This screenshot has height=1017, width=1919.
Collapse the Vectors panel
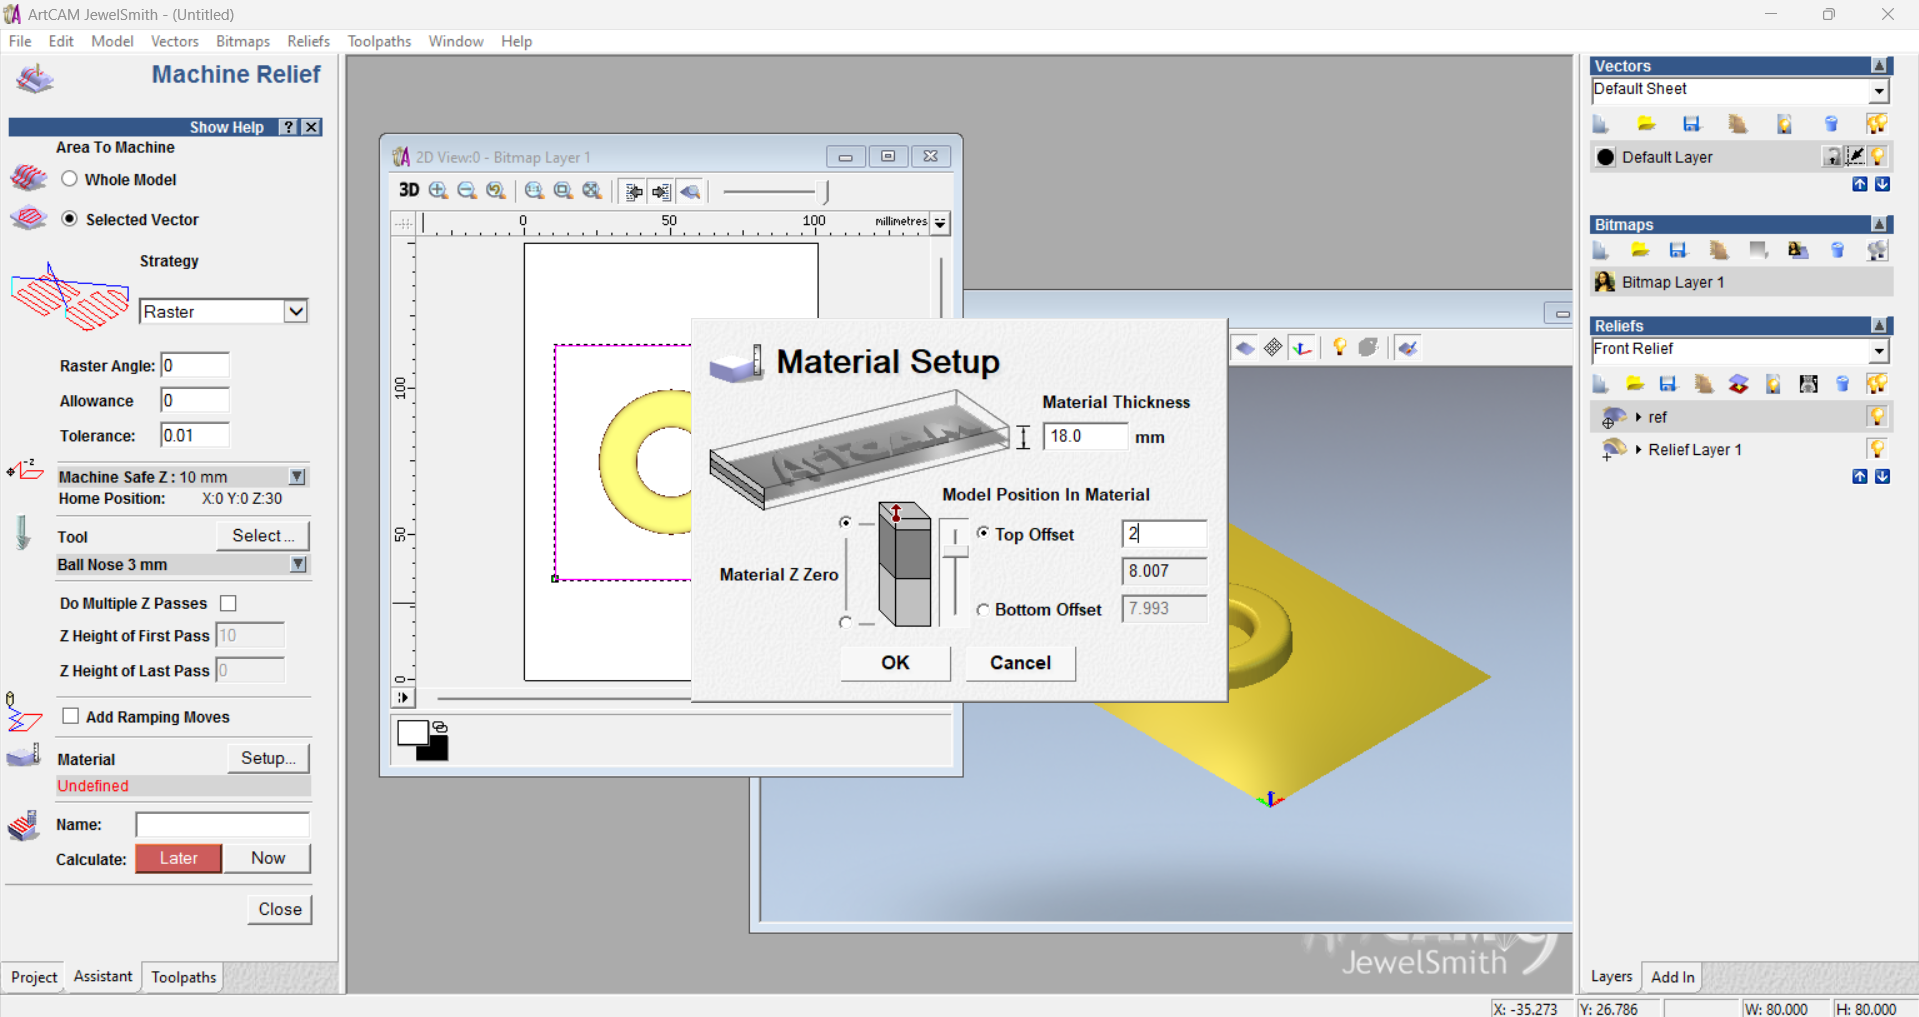1880,65
